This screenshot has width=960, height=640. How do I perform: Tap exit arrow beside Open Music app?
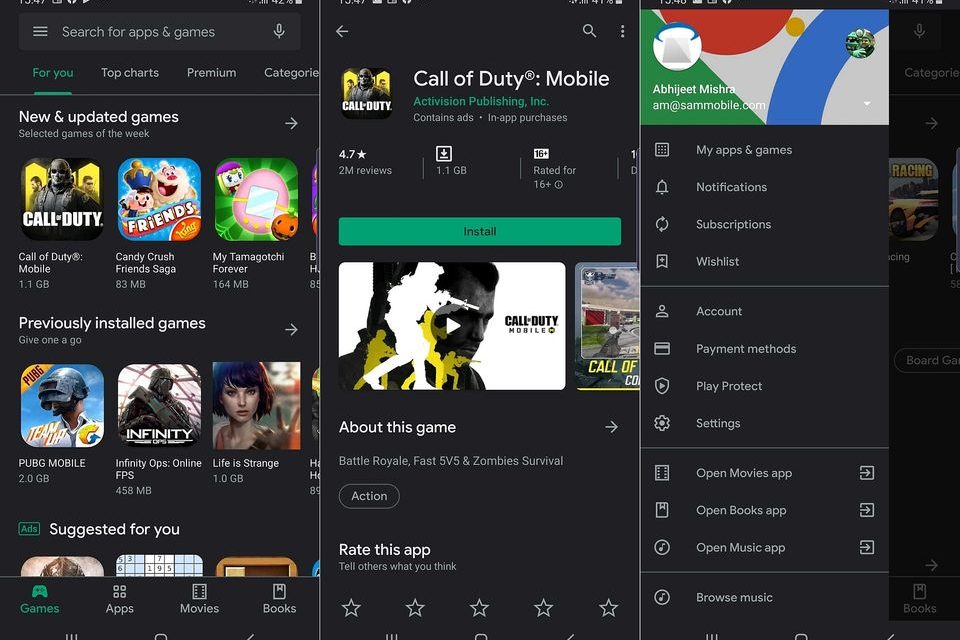point(867,548)
